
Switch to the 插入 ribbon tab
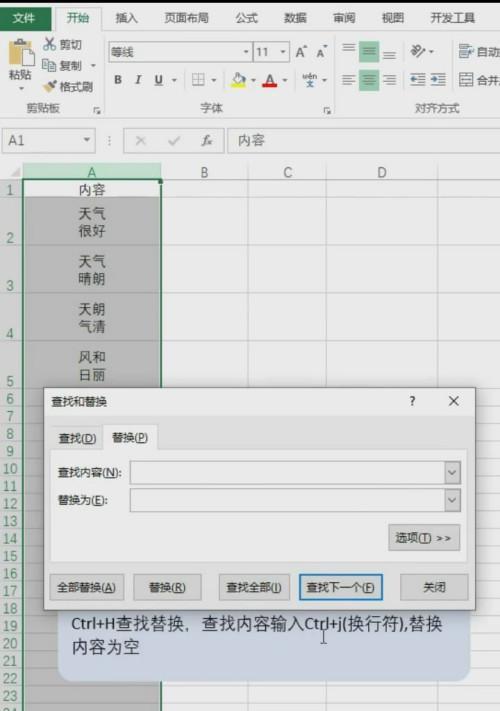(x=126, y=18)
